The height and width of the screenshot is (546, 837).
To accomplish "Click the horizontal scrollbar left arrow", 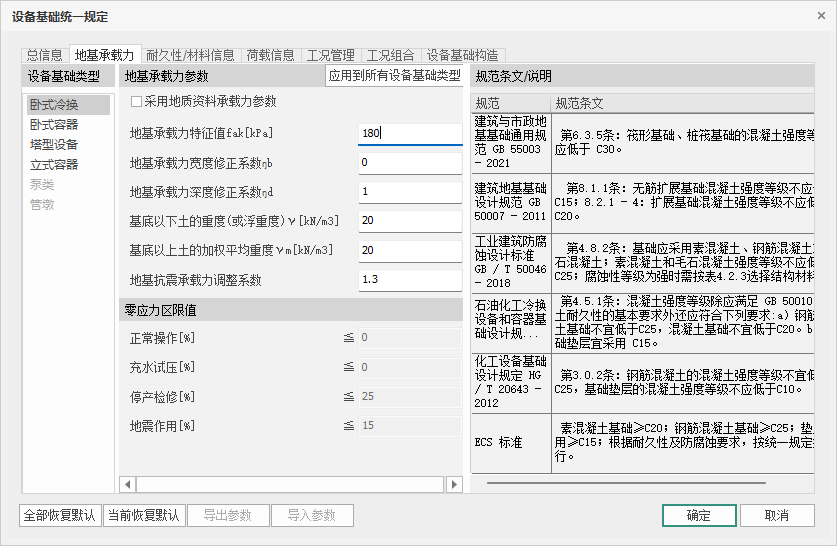I will click(x=128, y=485).
